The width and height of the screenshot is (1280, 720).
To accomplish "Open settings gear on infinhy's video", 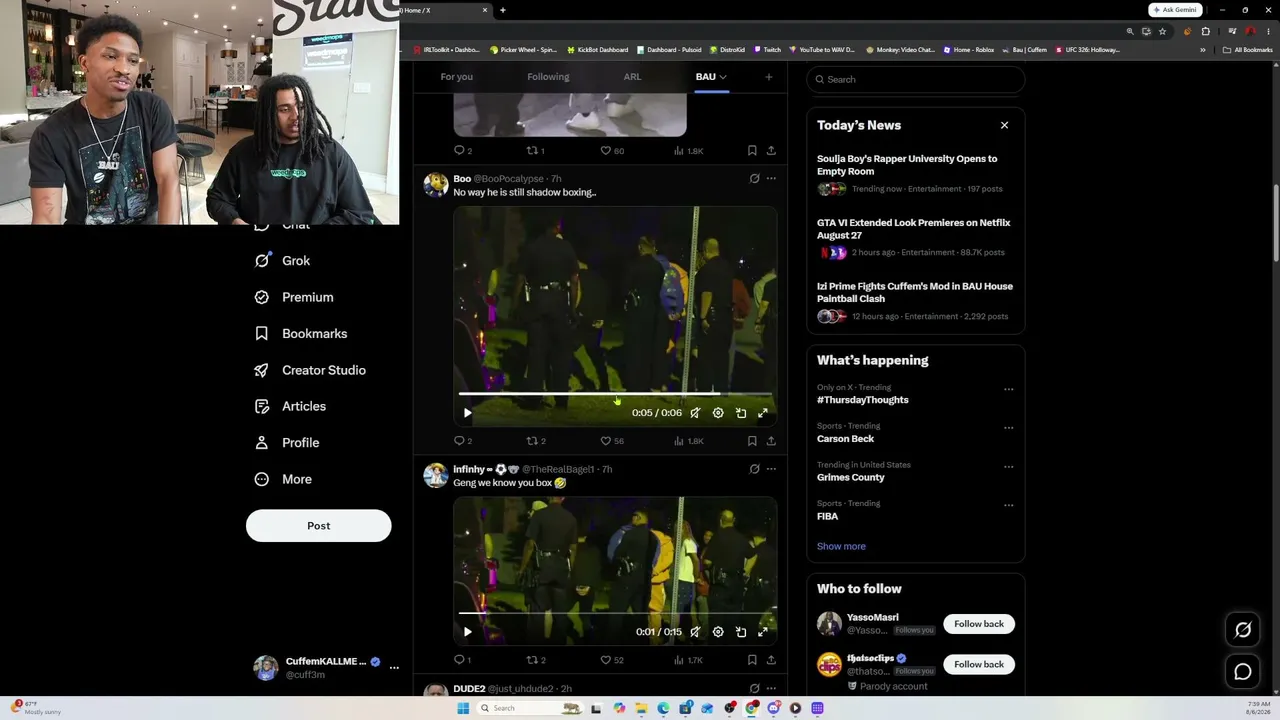I will click(x=718, y=632).
